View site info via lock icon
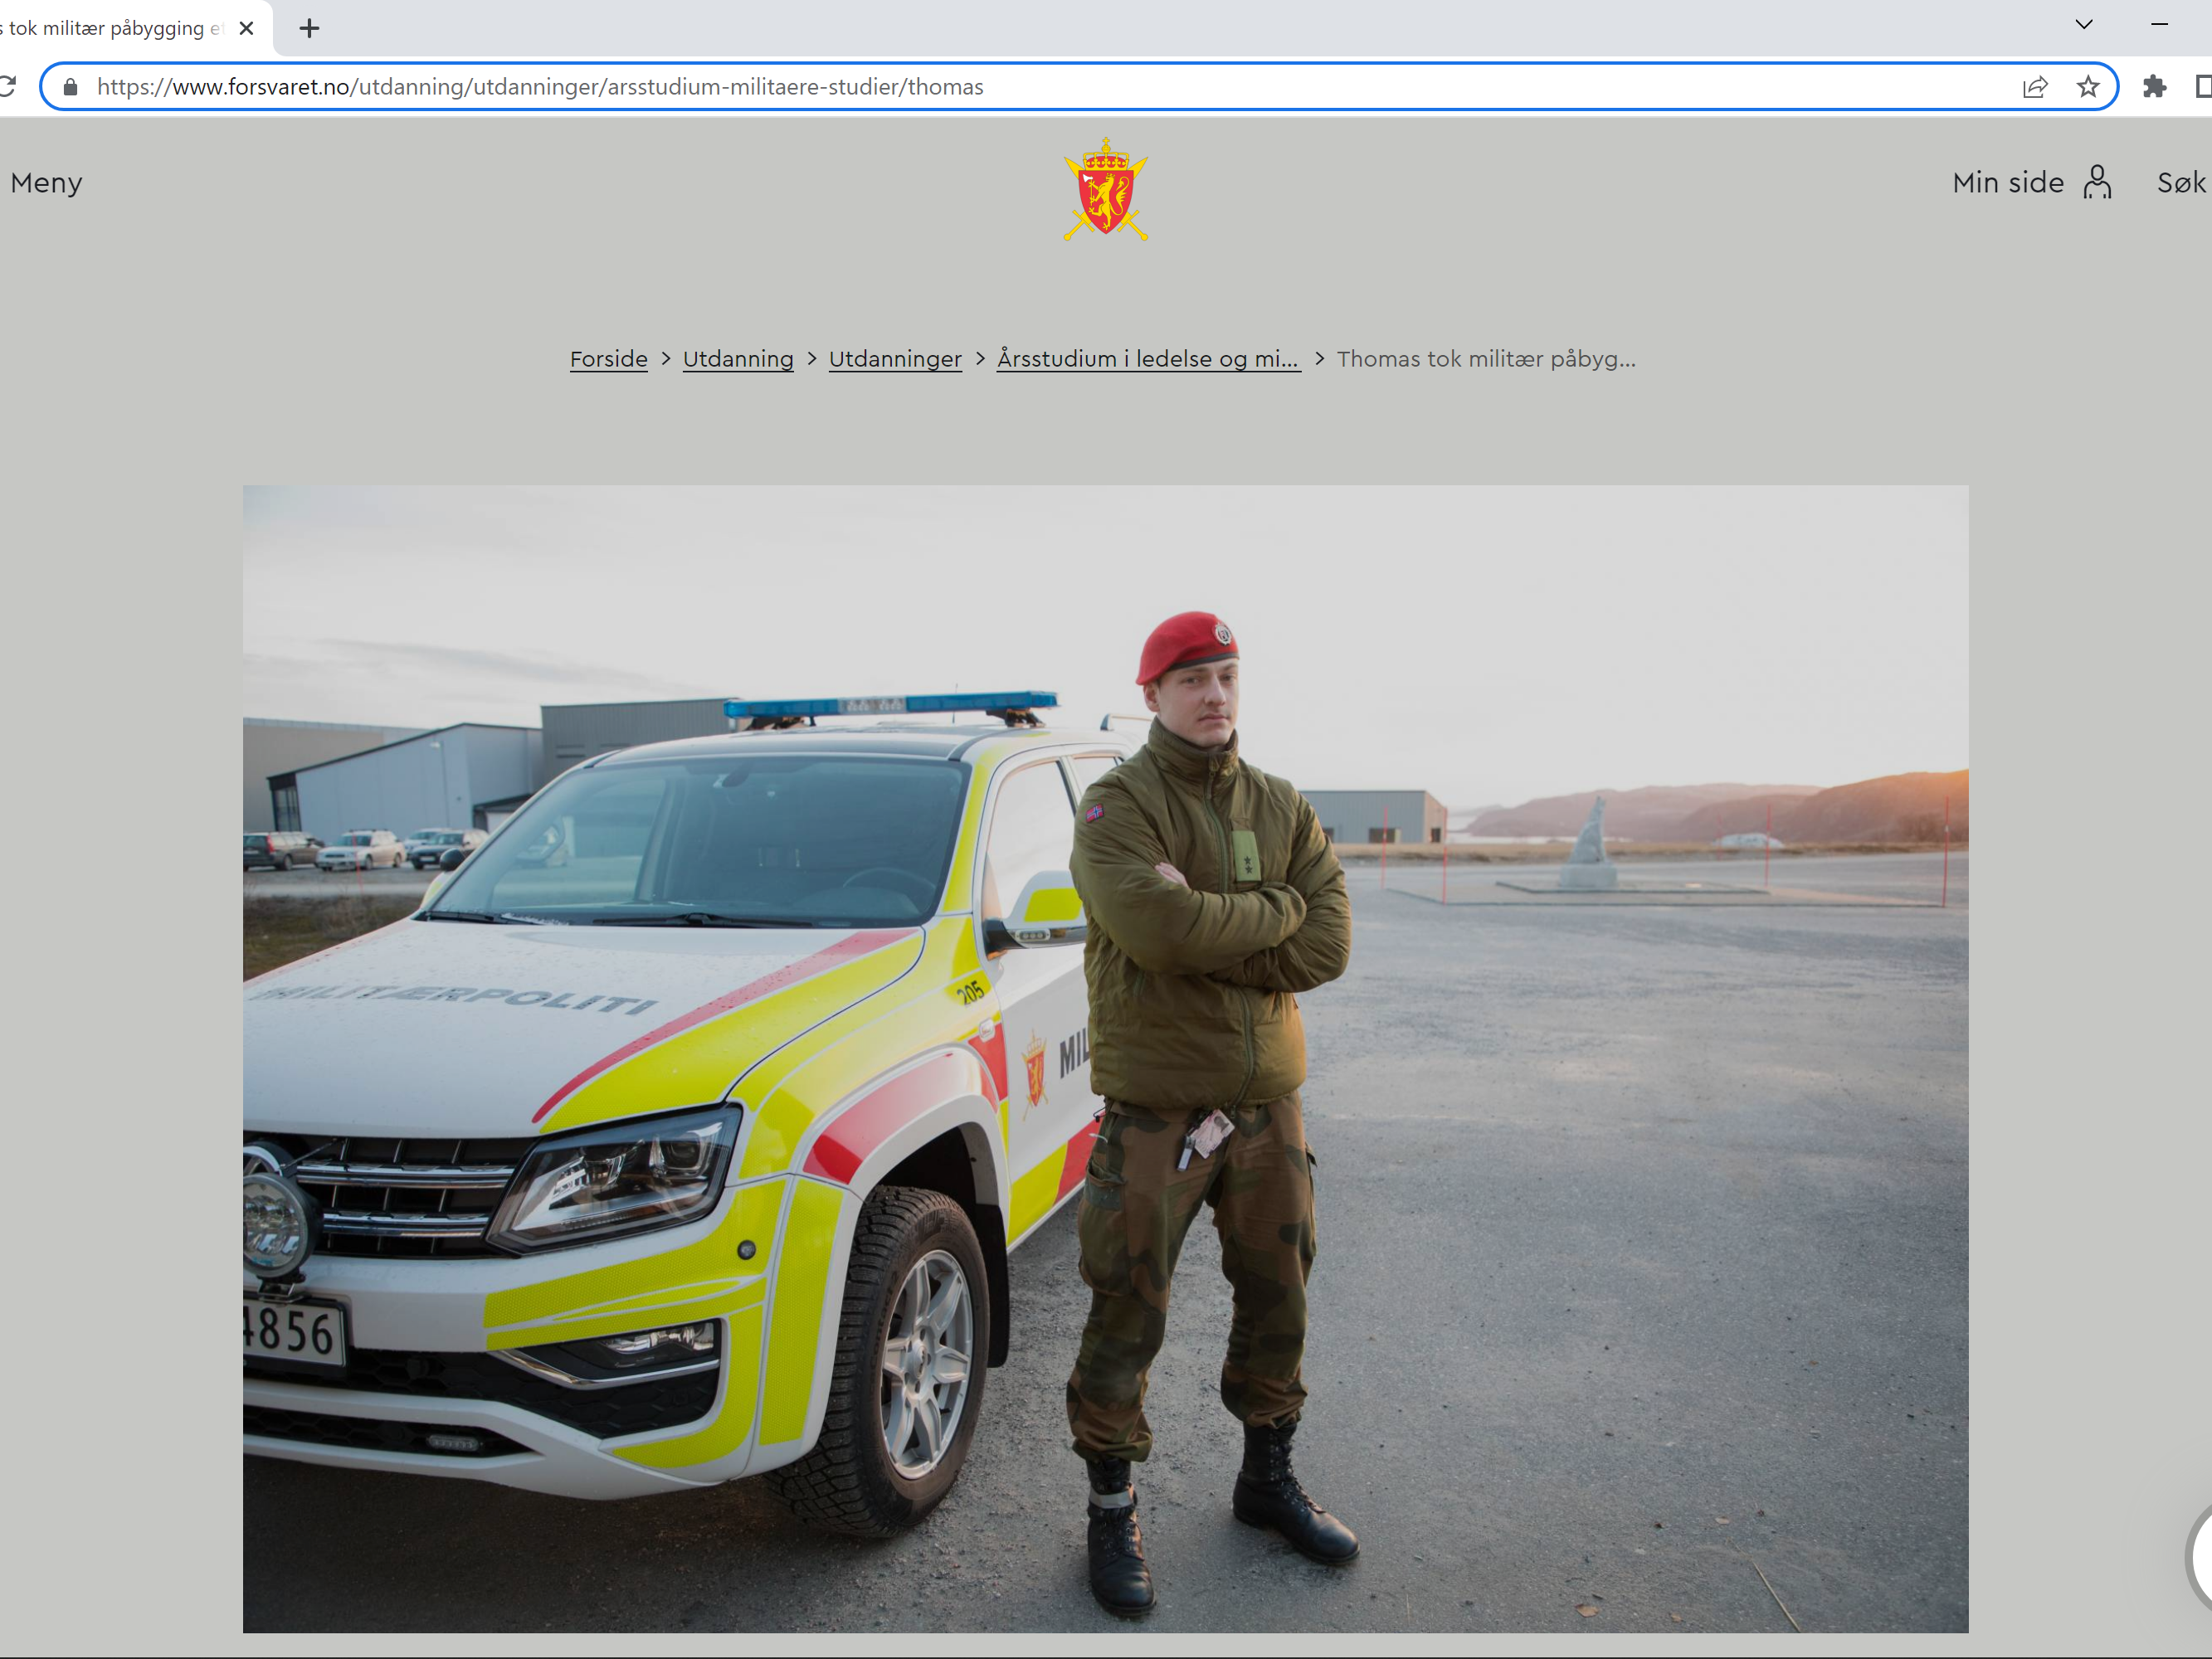This screenshot has width=2212, height=1659. pyautogui.click(x=70, y=87)
